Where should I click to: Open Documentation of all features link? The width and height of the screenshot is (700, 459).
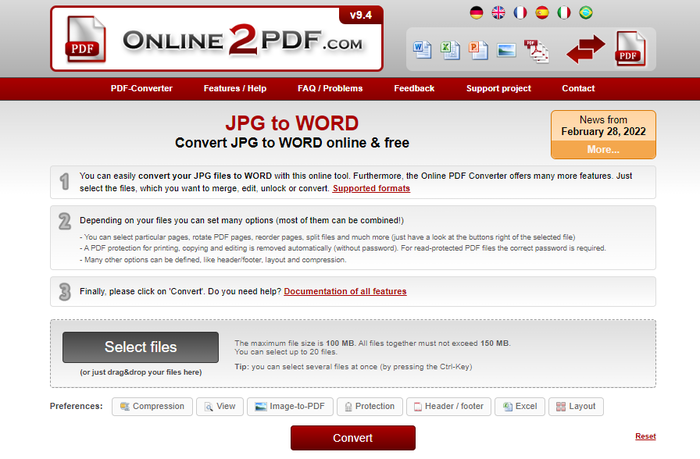pyautogui.click(x=345, y=291)
